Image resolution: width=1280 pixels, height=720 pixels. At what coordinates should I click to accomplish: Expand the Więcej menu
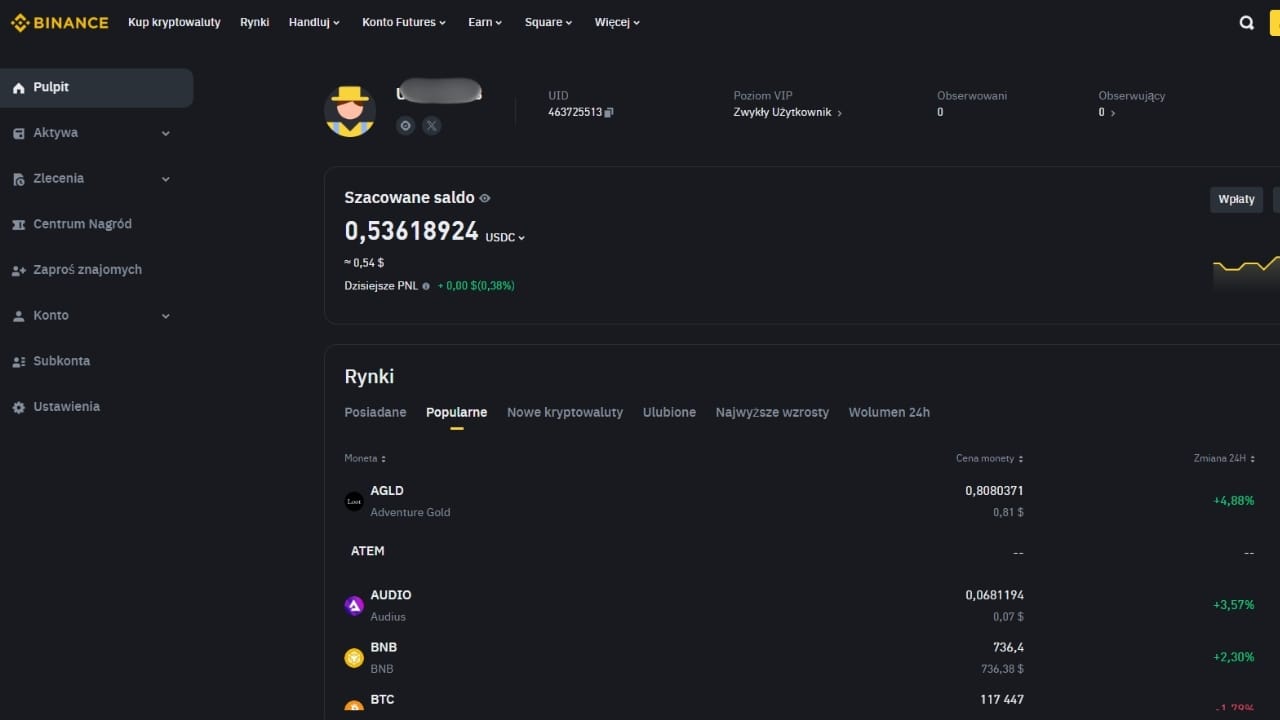click(x=617, y=22)
